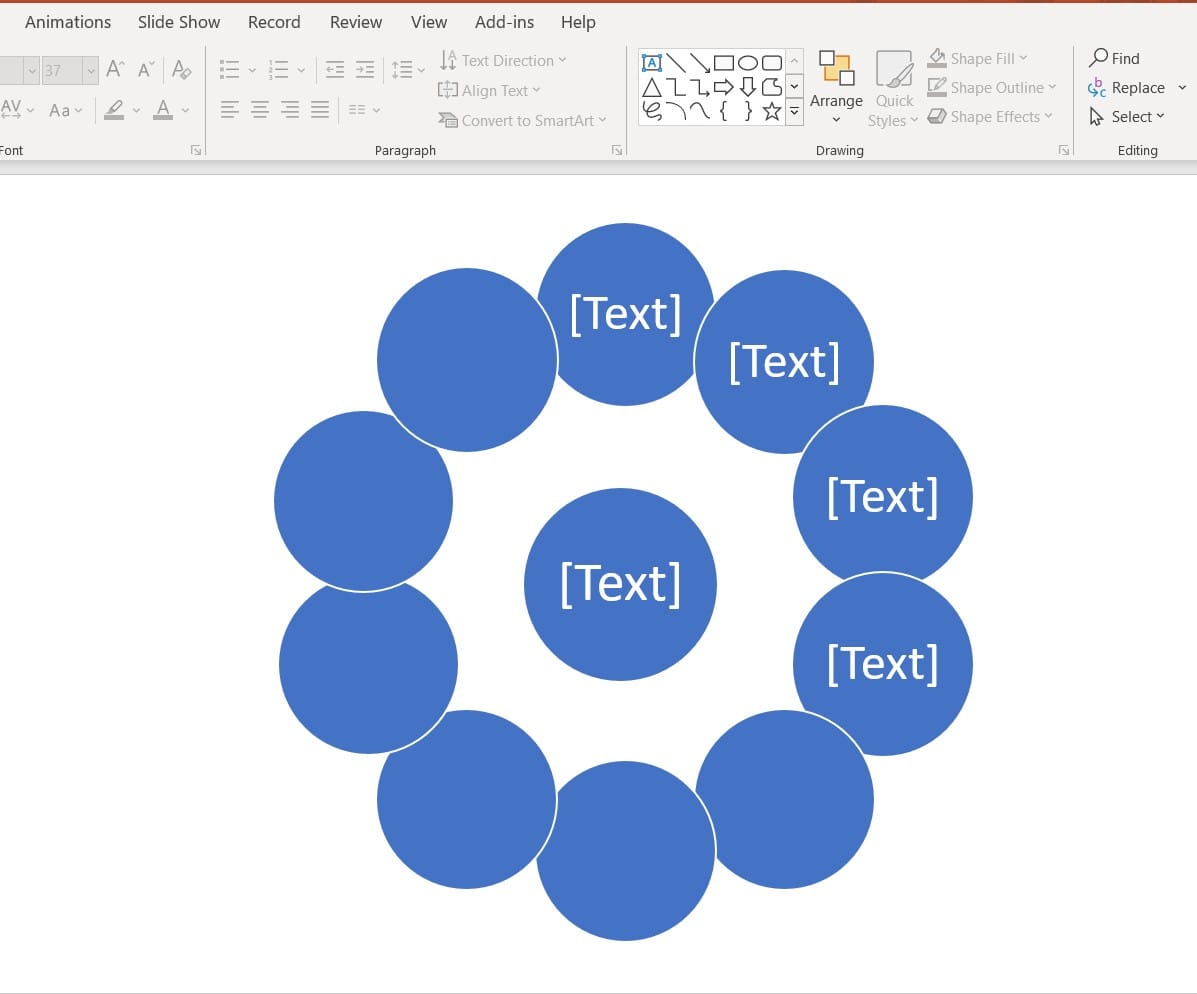Open the Slide Show tab
Screen dimensions: 1197x994
[179, 22]
